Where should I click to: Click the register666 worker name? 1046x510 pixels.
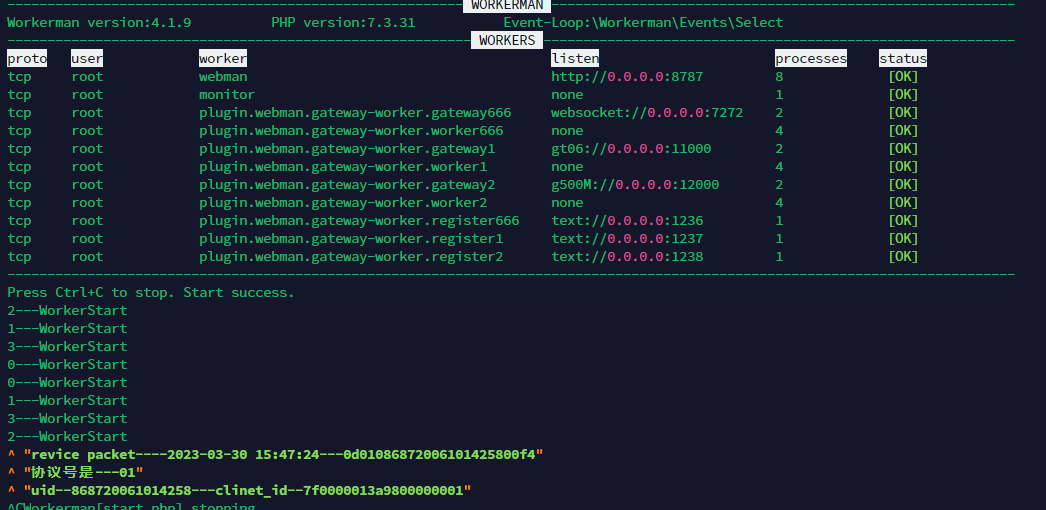pos(359,221)
